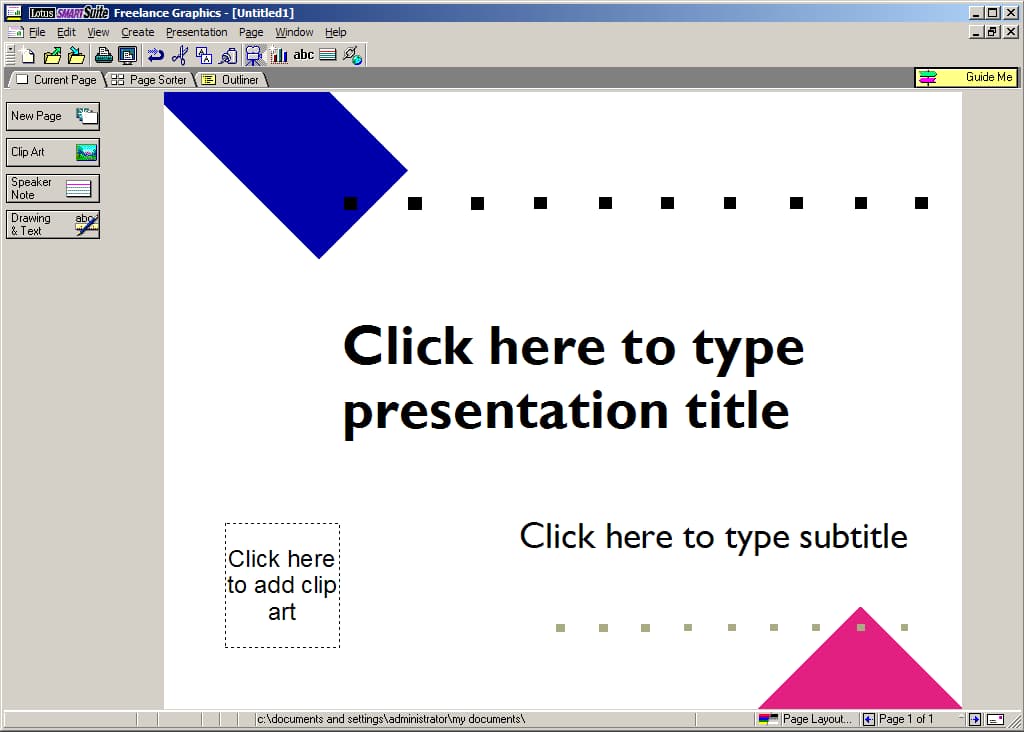This screenshot has height=732, width=1024.
Task: Click the abc text icon
Action: (303, 55)
